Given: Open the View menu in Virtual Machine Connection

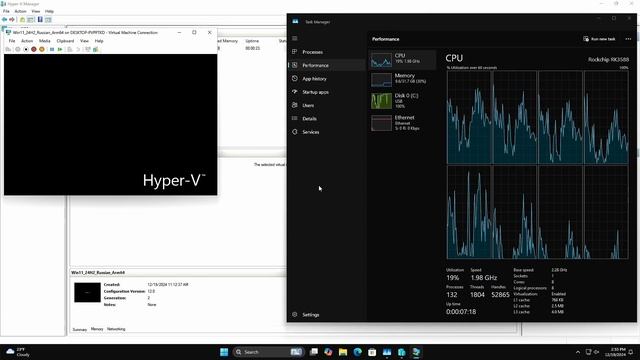Looking at the screenshot, I should pyautogui.click(x=84, y=41).
